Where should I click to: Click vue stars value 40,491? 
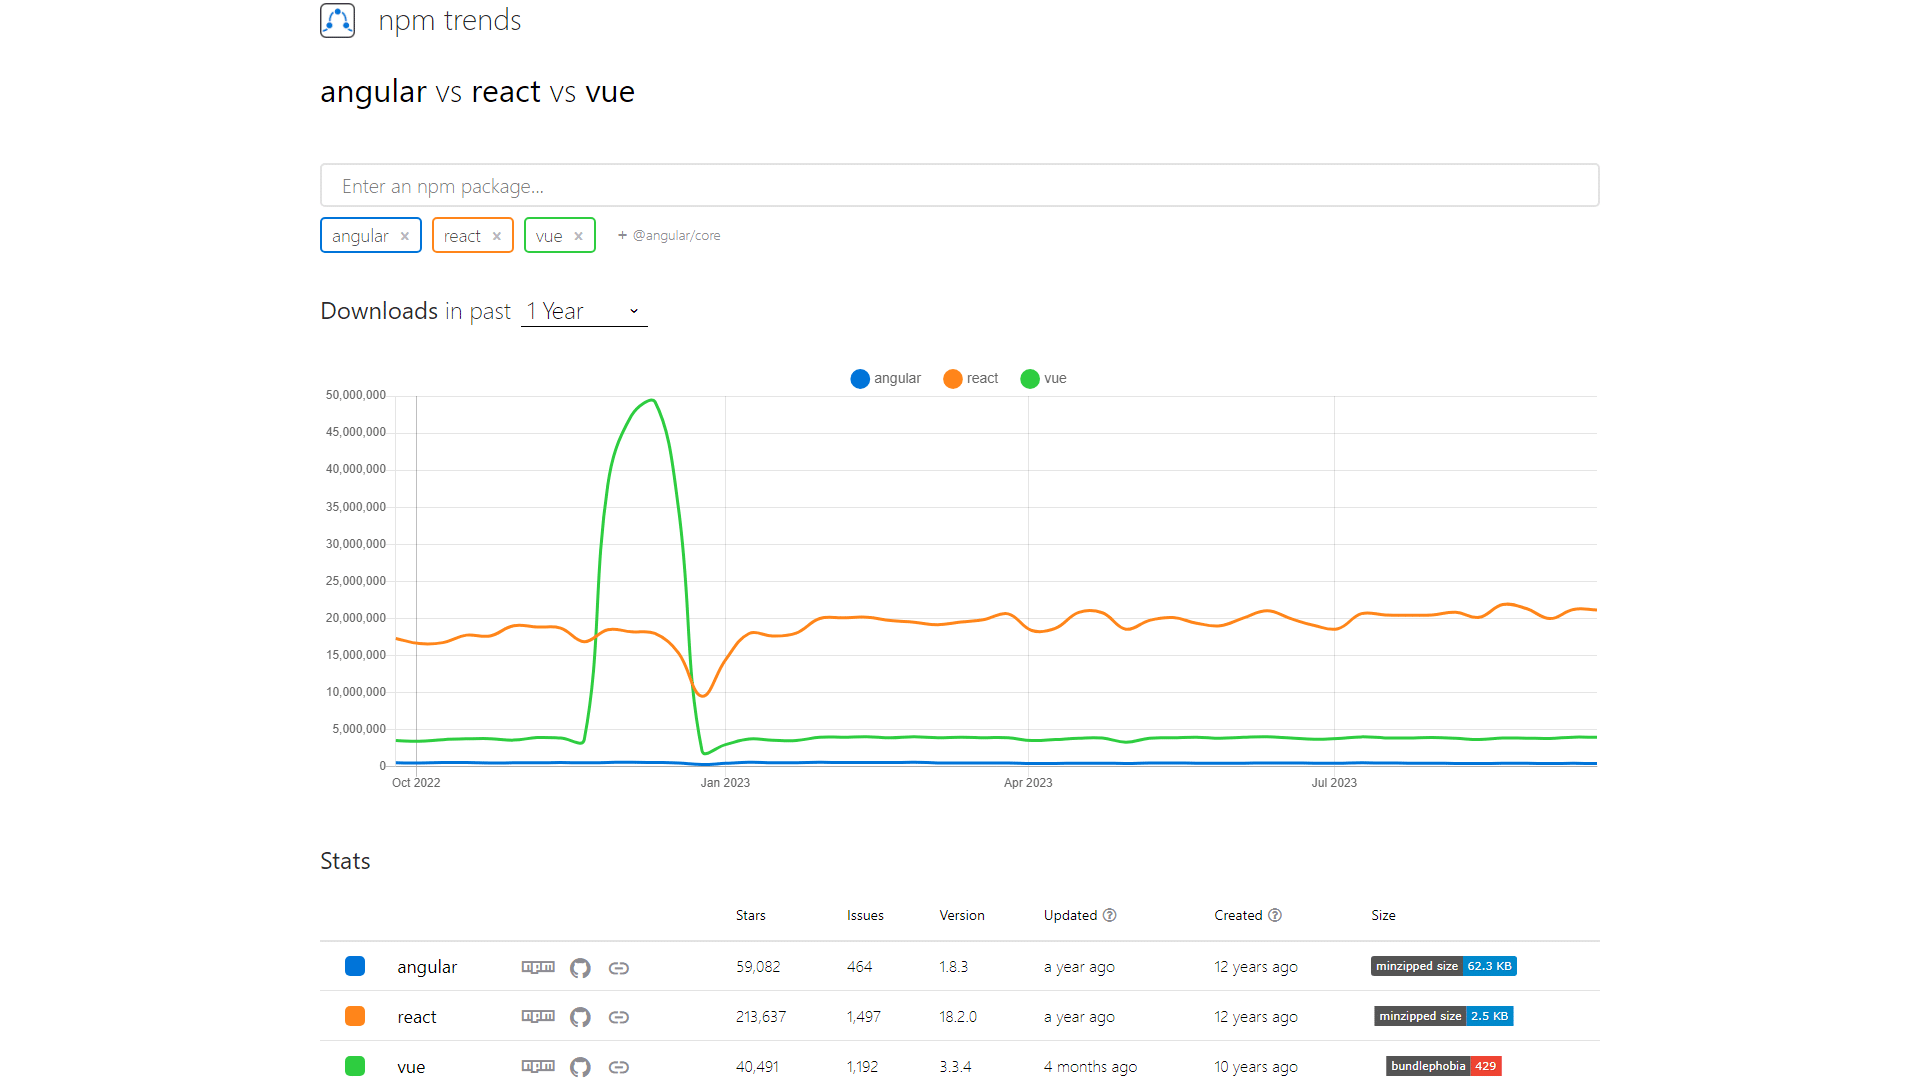tap(757, 1067)
